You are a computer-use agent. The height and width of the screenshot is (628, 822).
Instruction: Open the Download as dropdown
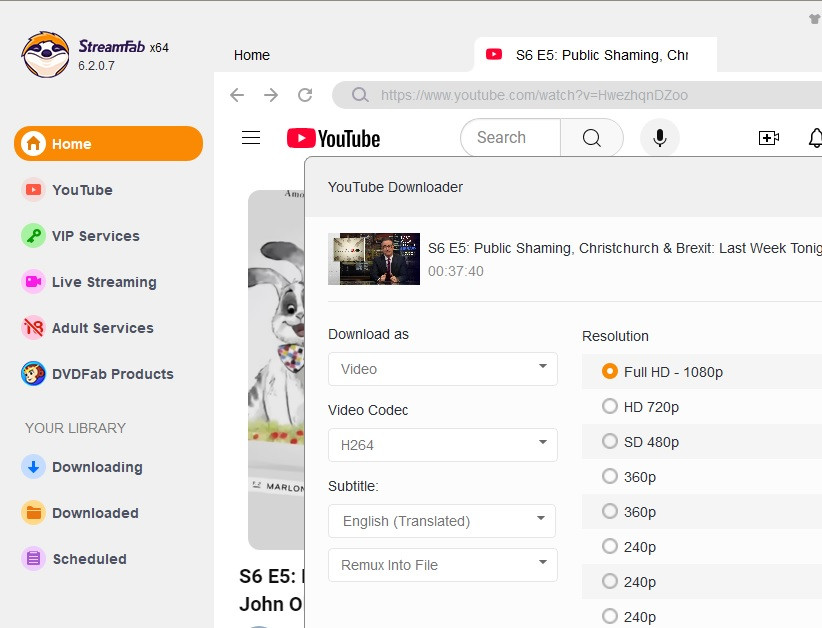pyautogui.click(x=443, y=369)
